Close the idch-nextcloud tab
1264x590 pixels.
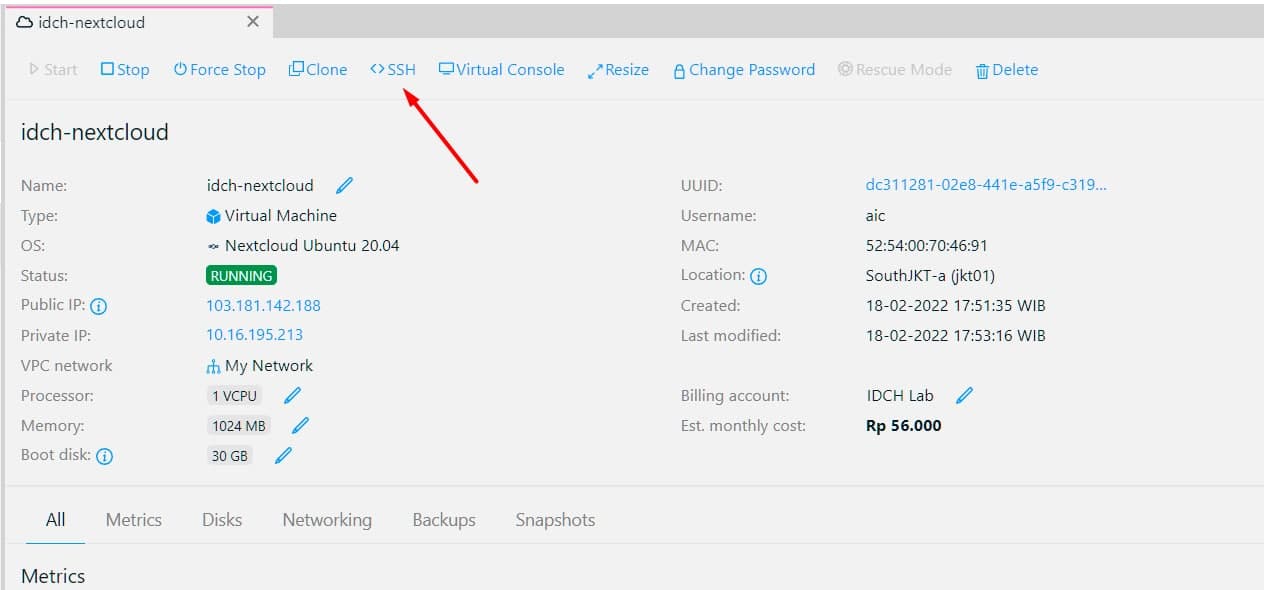[x=253, y=21]
